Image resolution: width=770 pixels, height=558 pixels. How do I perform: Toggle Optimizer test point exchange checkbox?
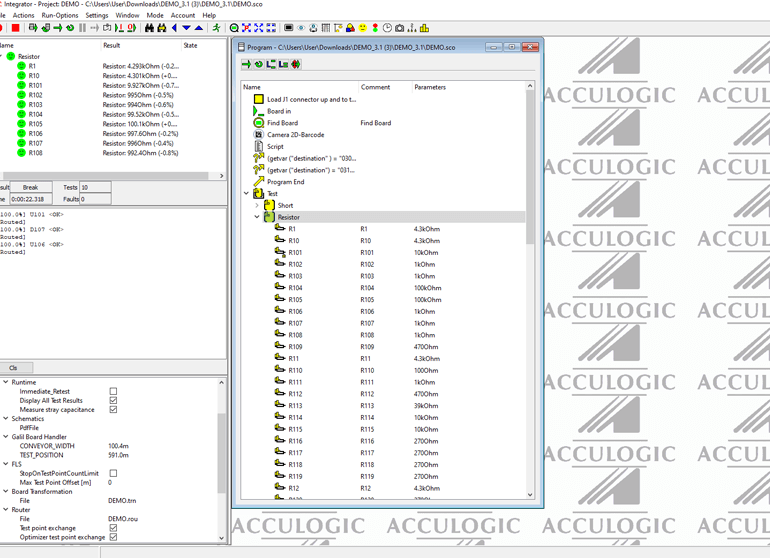tap(113, 537)
